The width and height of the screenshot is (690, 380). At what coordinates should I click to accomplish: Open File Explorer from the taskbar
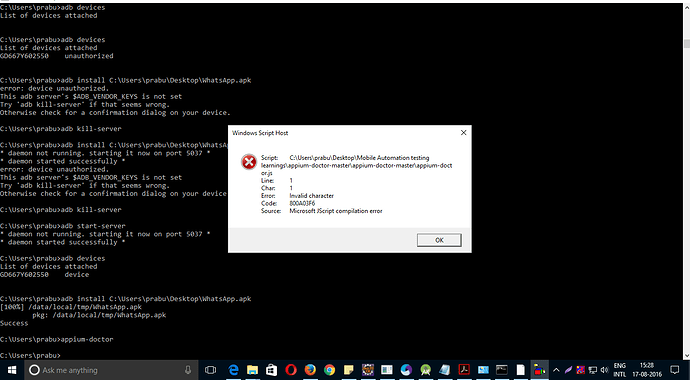[252, 370]
